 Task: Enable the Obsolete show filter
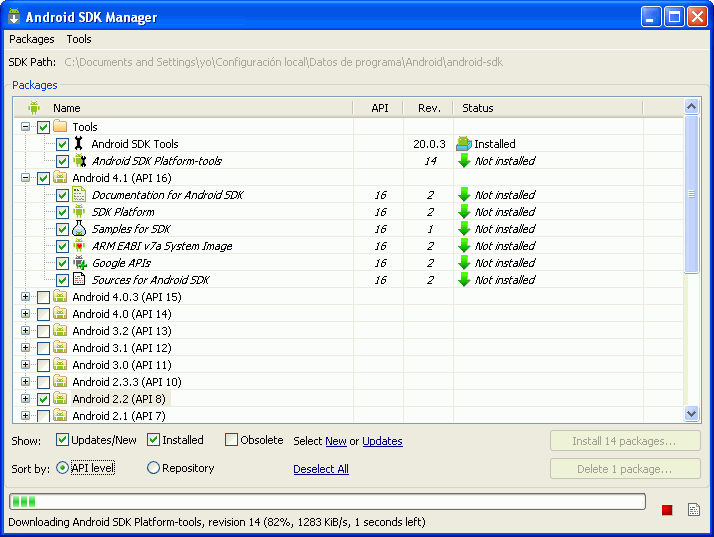[x=231, y=440]
